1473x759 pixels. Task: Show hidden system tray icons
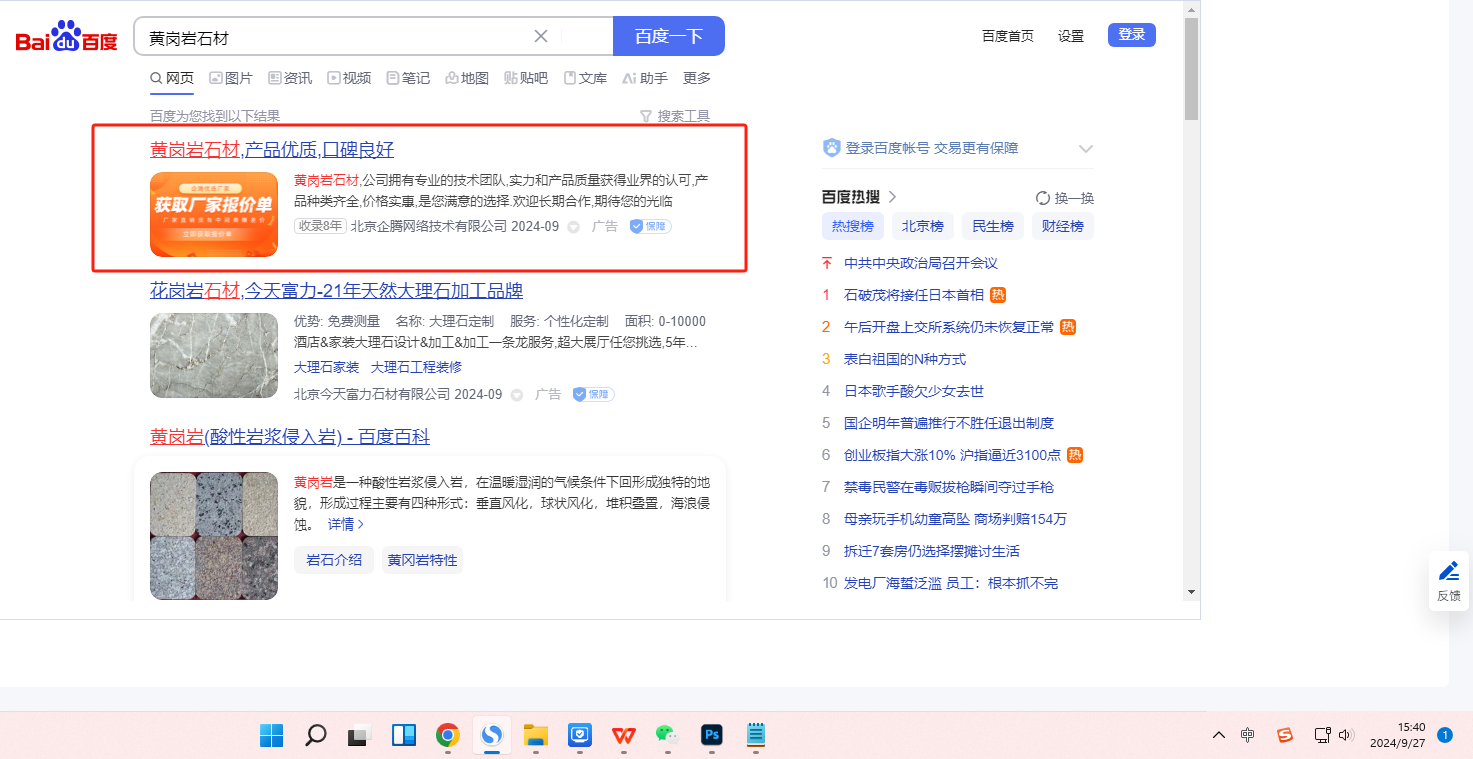tap(1218, 736)
